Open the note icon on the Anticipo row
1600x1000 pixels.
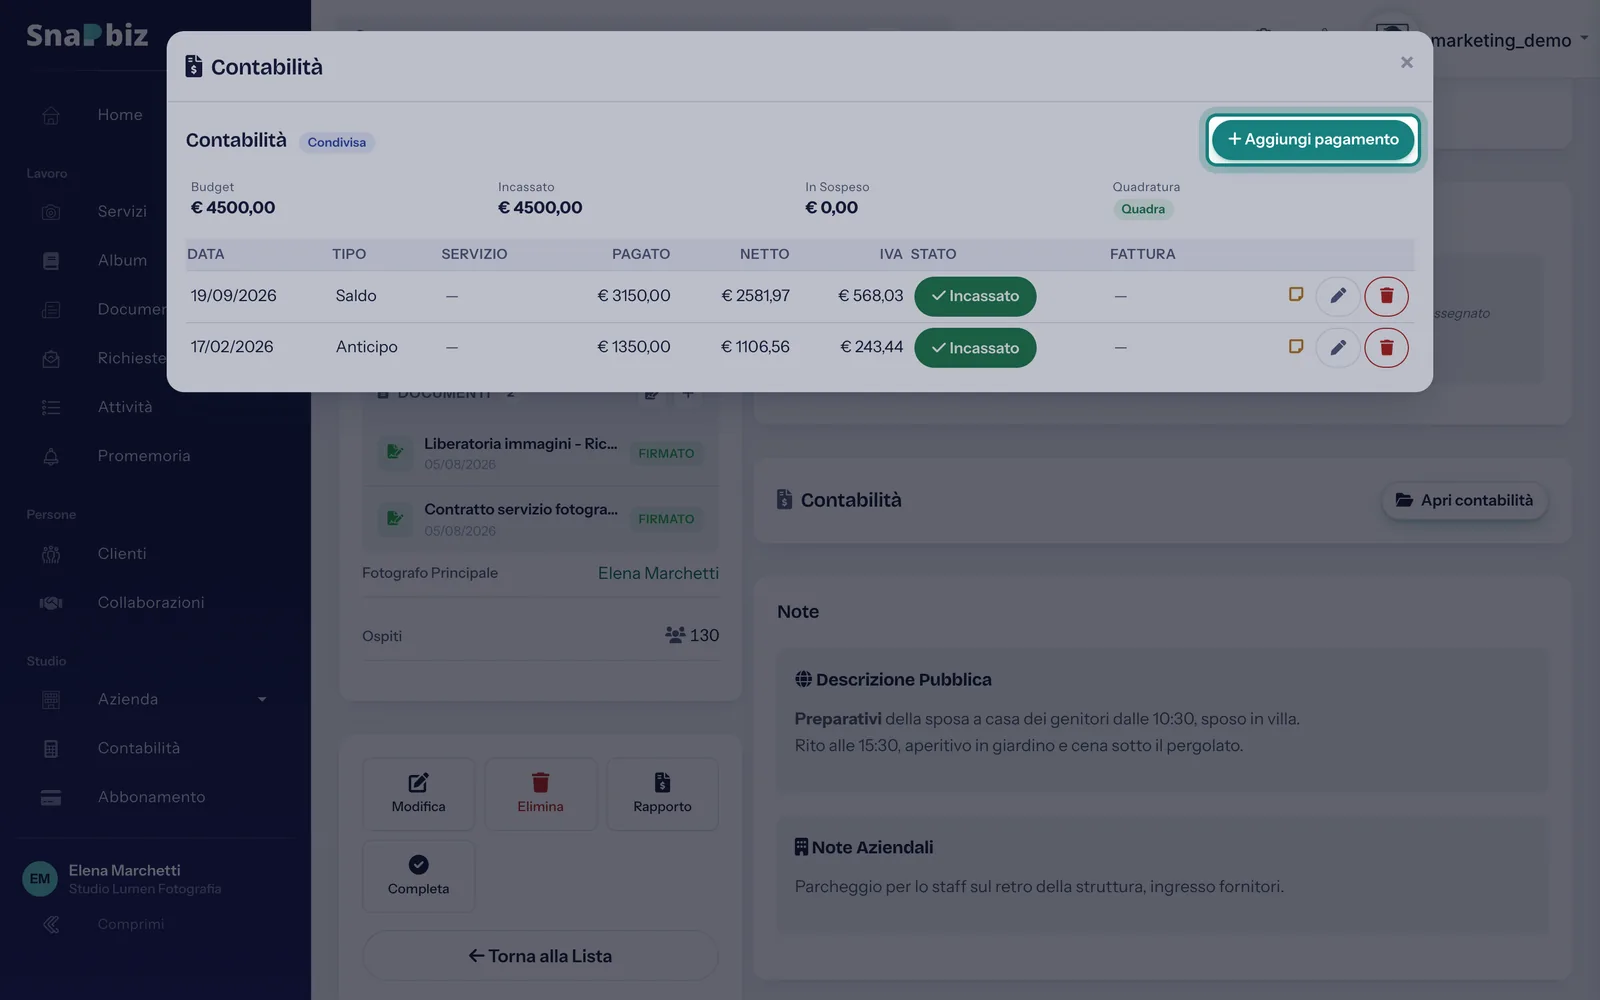[1296, 347]
